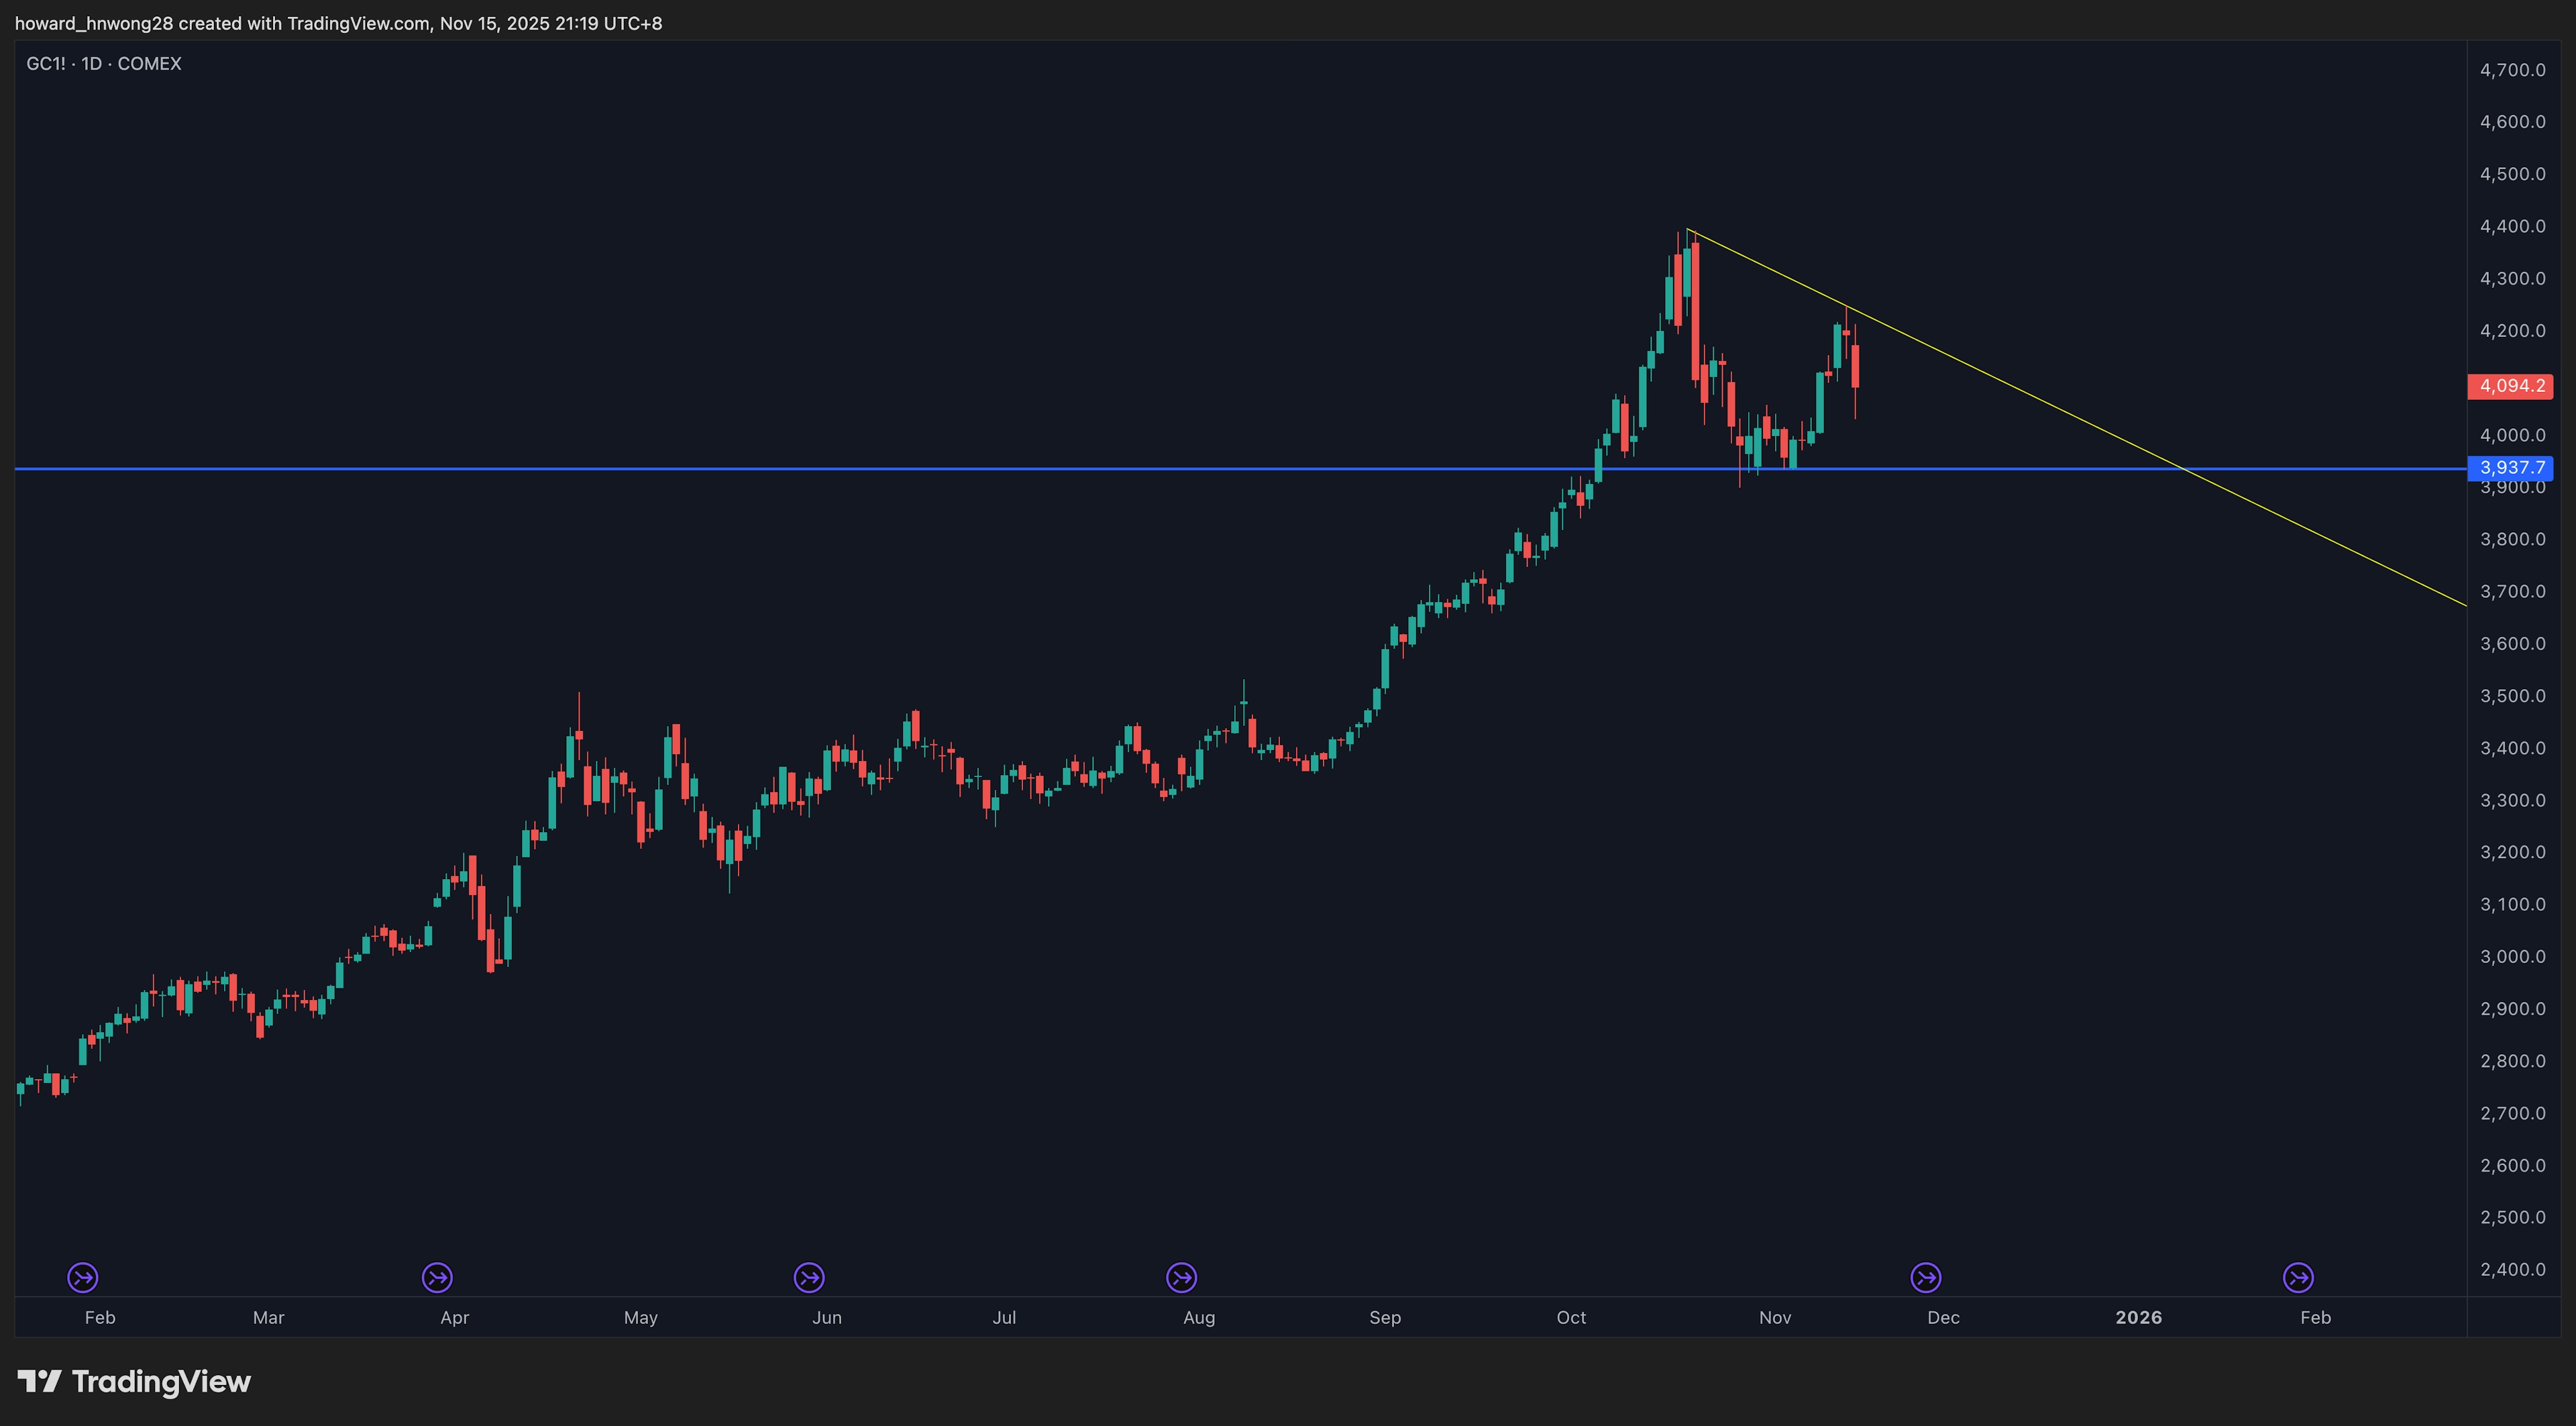Select the blue horizontal support line
This screenshot has width=2576, height=1426.
(800, 468)
